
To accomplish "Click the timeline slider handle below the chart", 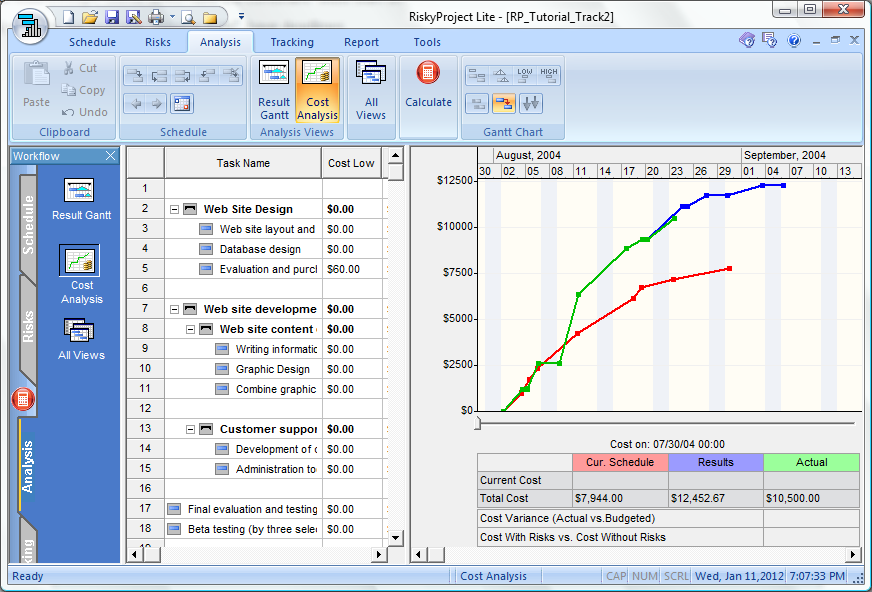I will click(x=478, y=424).
